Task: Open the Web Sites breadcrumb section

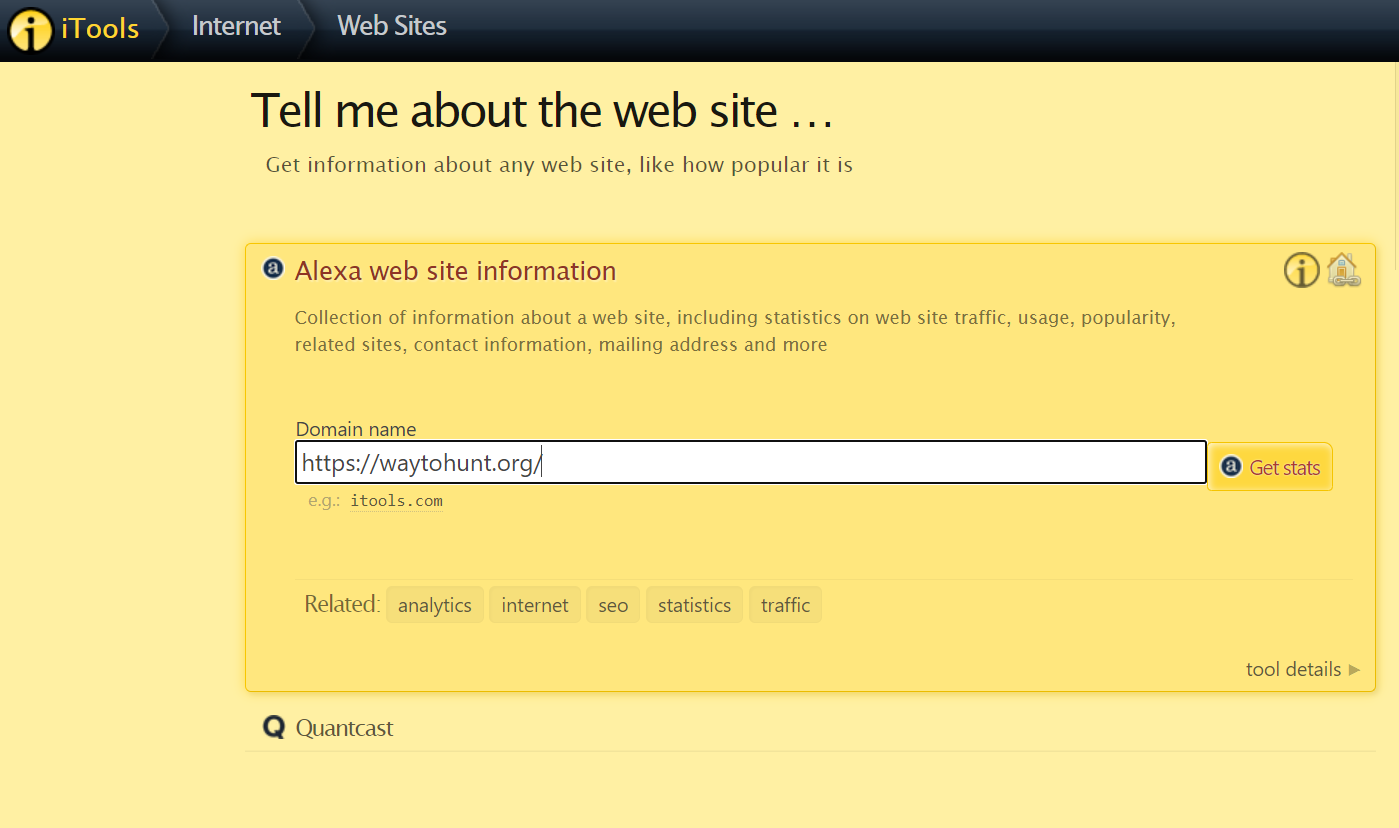Action: click(x=392, y=26)
